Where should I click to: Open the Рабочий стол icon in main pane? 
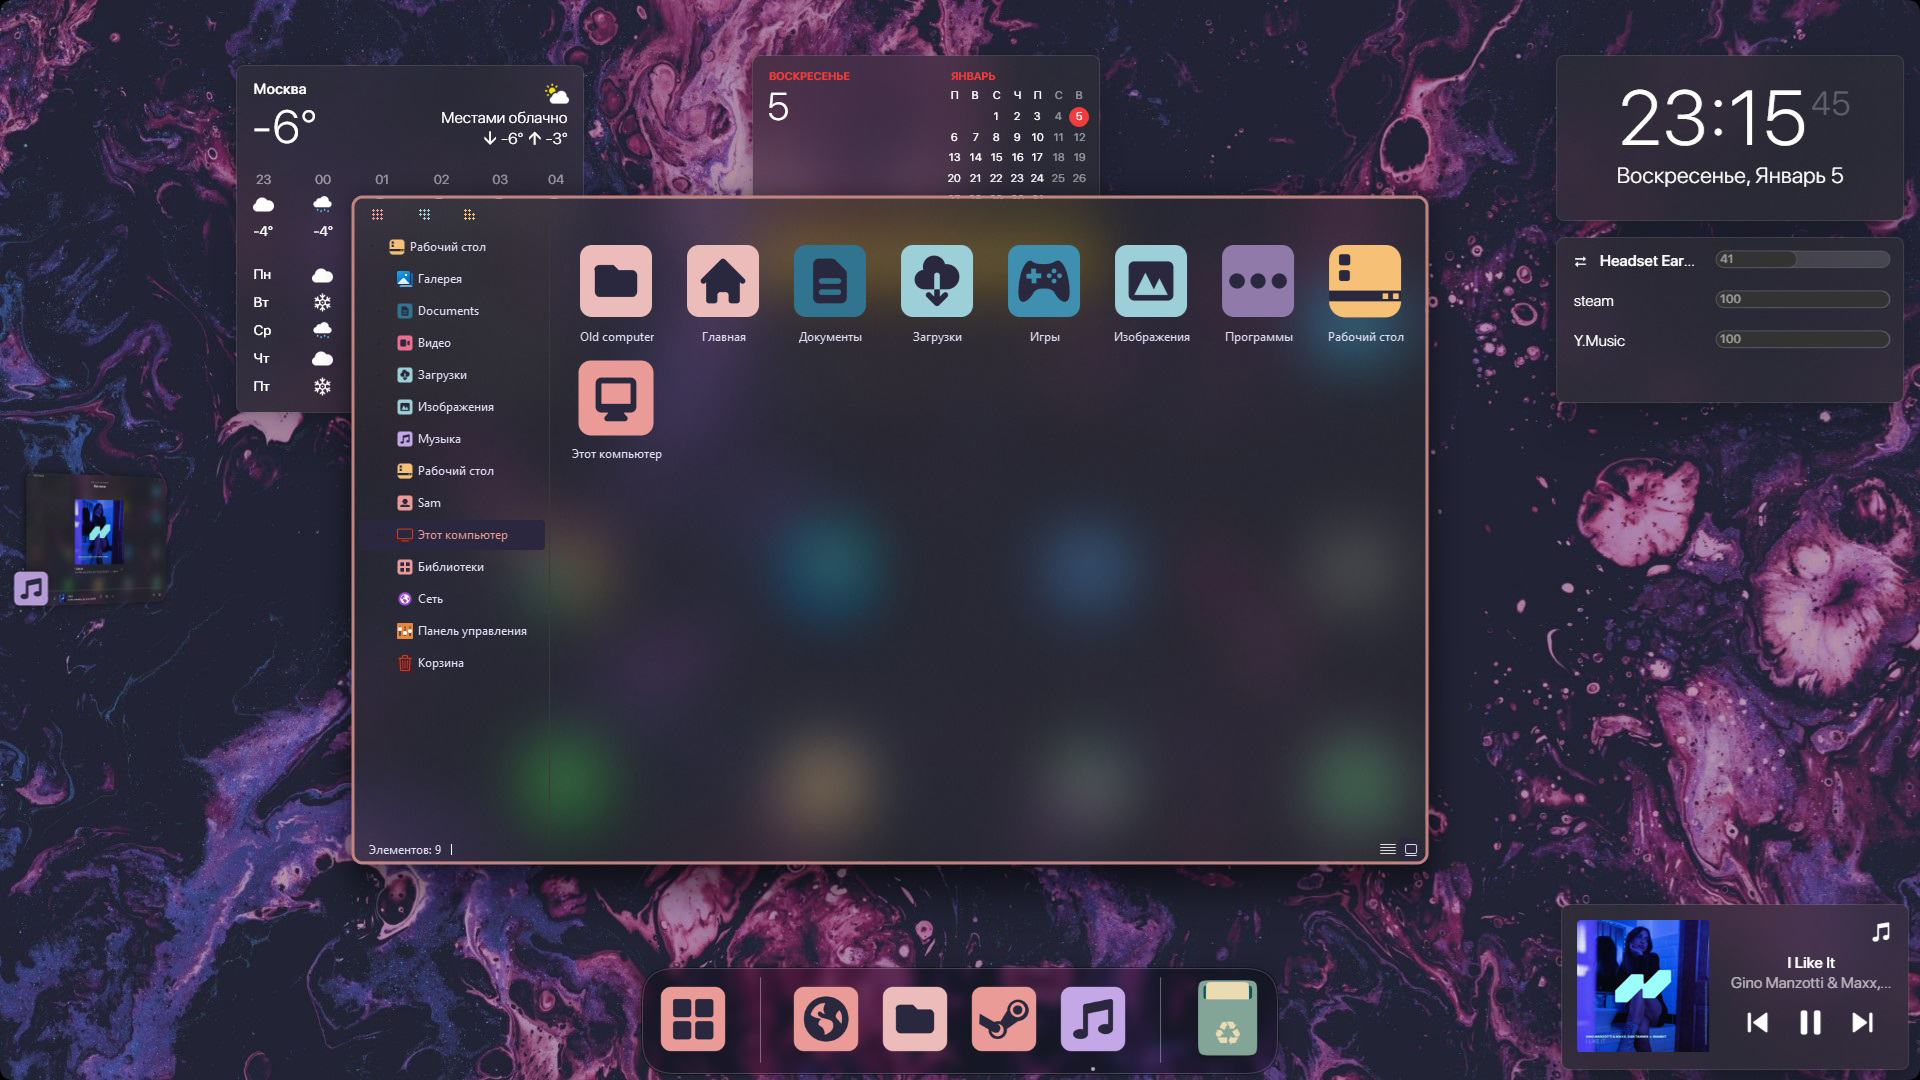click(x=1365, y=281)
